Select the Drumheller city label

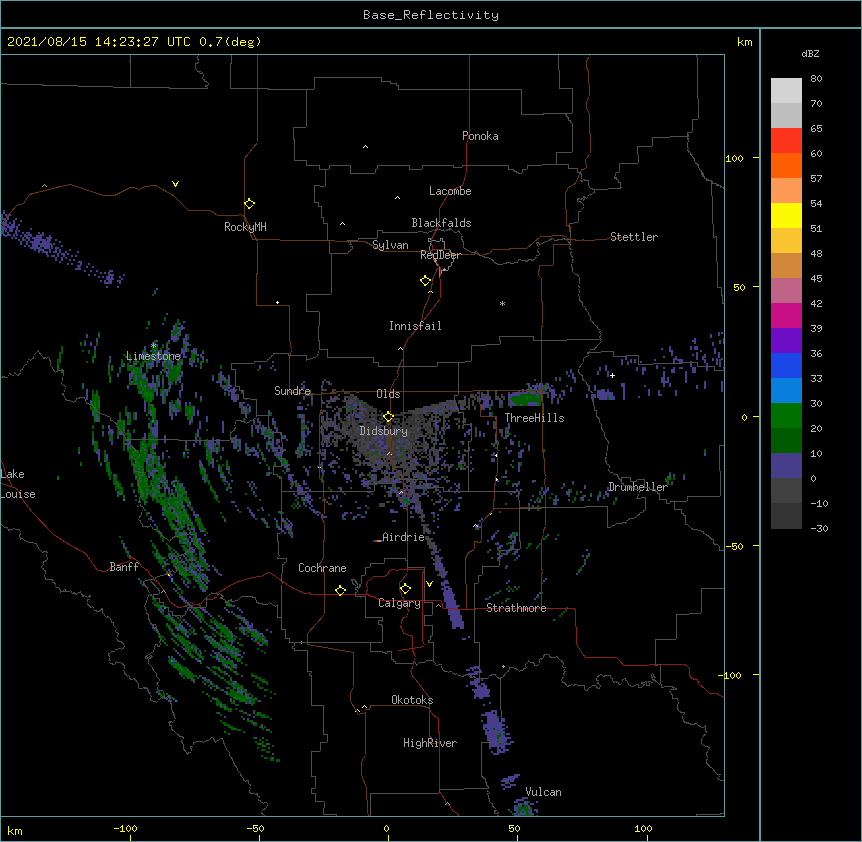pyautogui.click(x=638, y=487)
